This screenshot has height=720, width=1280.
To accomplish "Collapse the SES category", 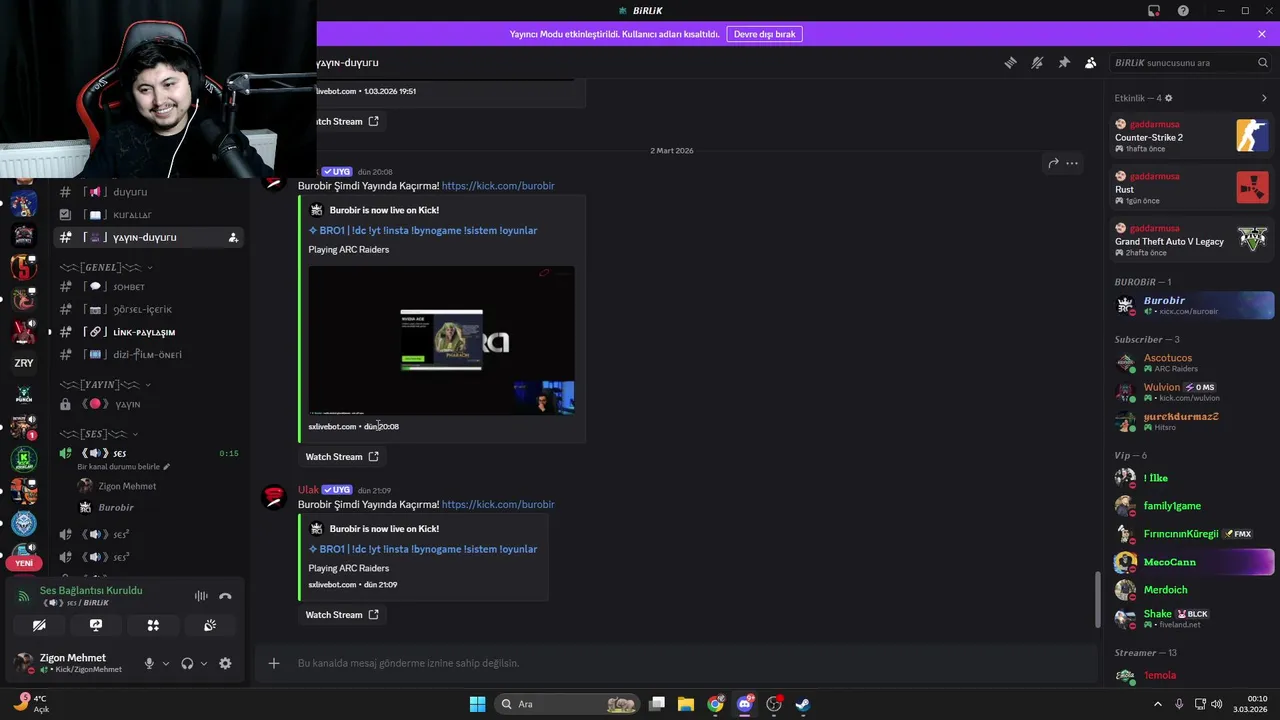I will [98, 433].
